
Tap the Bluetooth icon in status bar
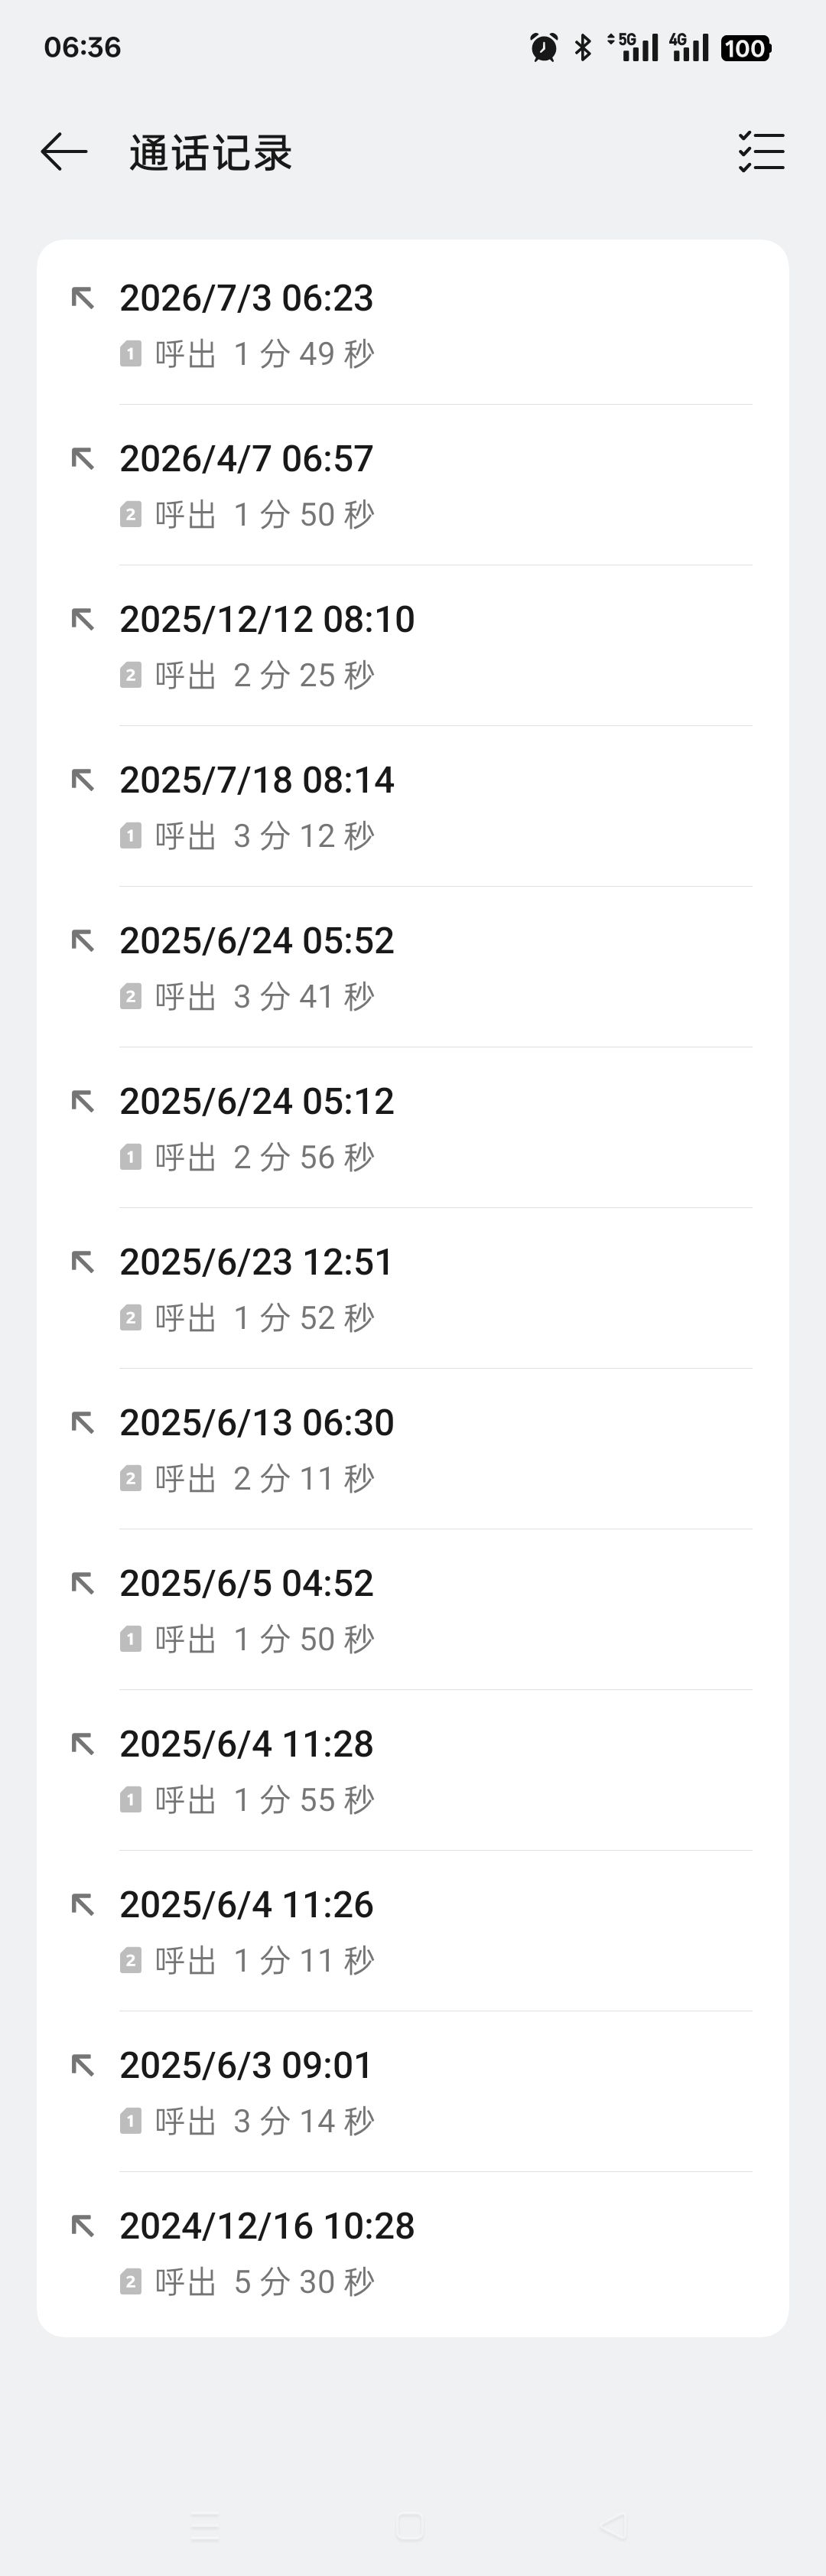(x=583, y=47)
